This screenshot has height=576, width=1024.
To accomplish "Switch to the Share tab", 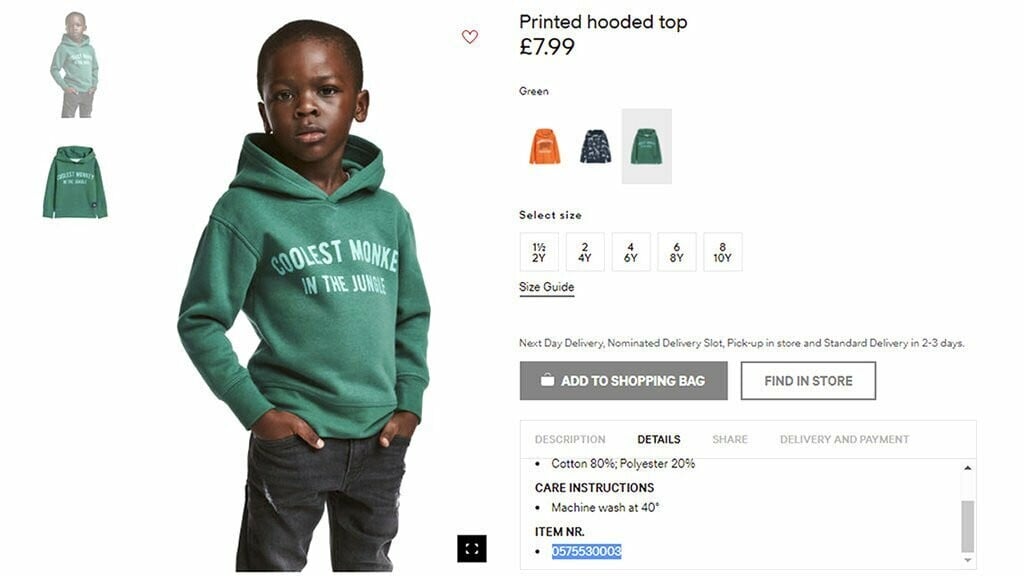I will coord(730,440).
